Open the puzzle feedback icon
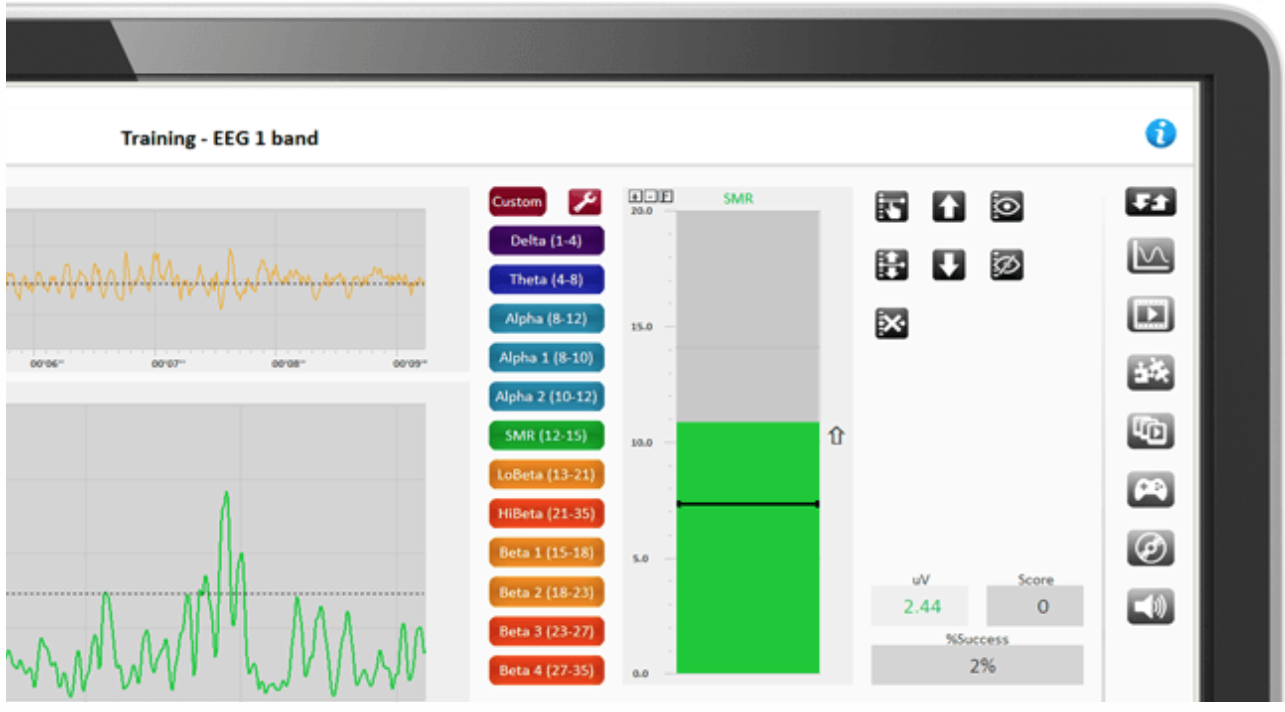Image resolution: width=1285 pixels, height=712 pixels. click(x=1150, y=373)
